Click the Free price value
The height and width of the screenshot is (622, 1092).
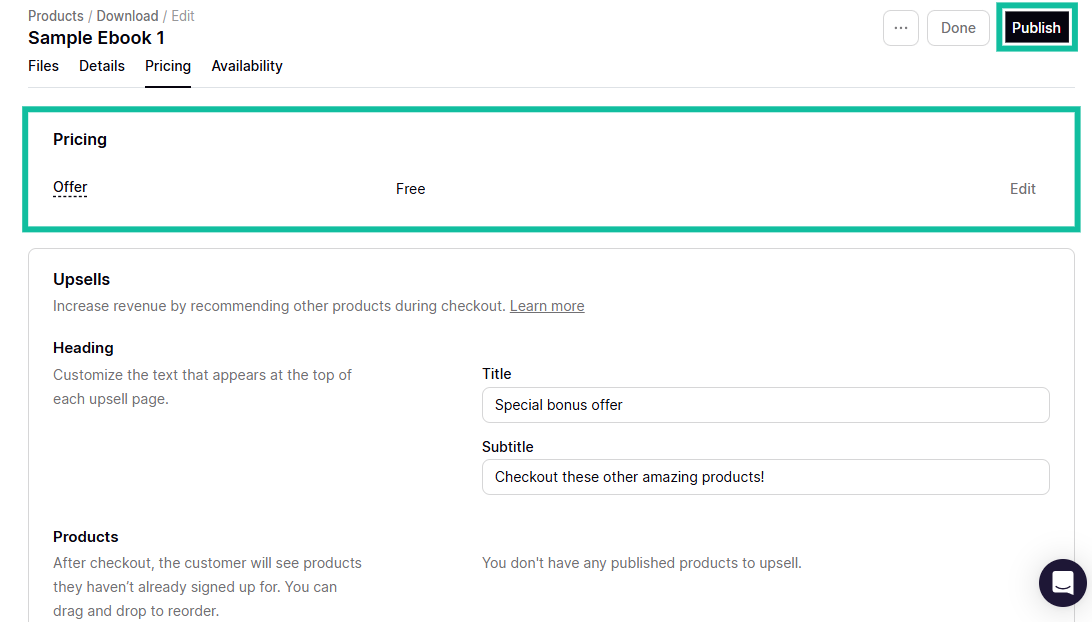[410, 188]
